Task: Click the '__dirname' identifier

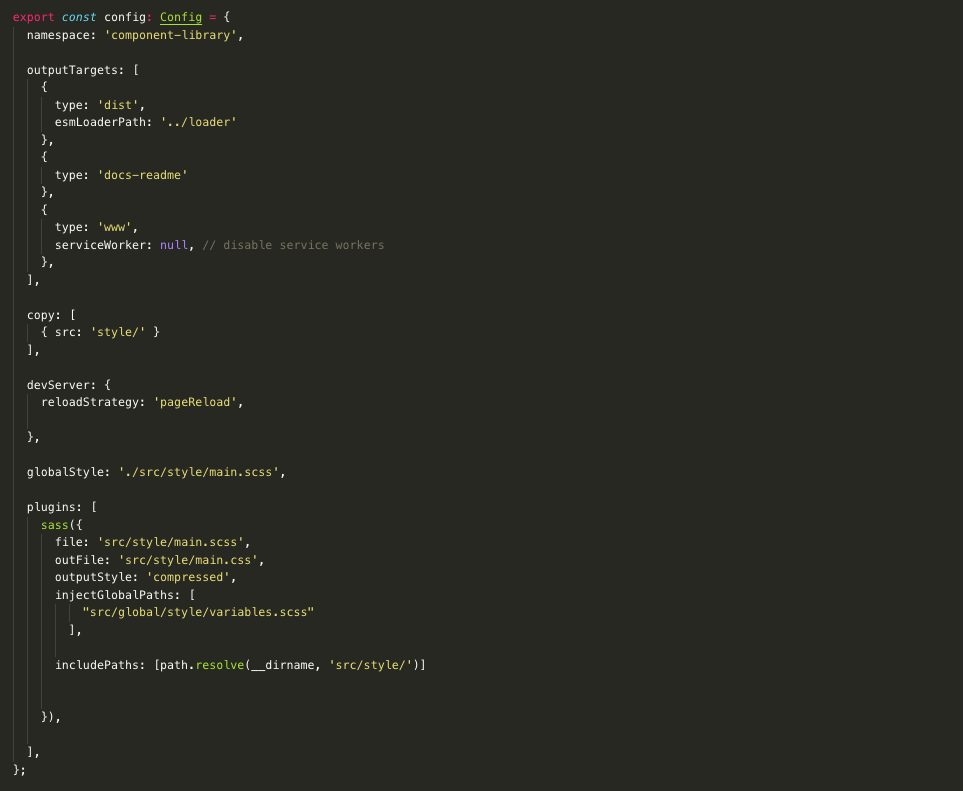Action: pos(283,665)
